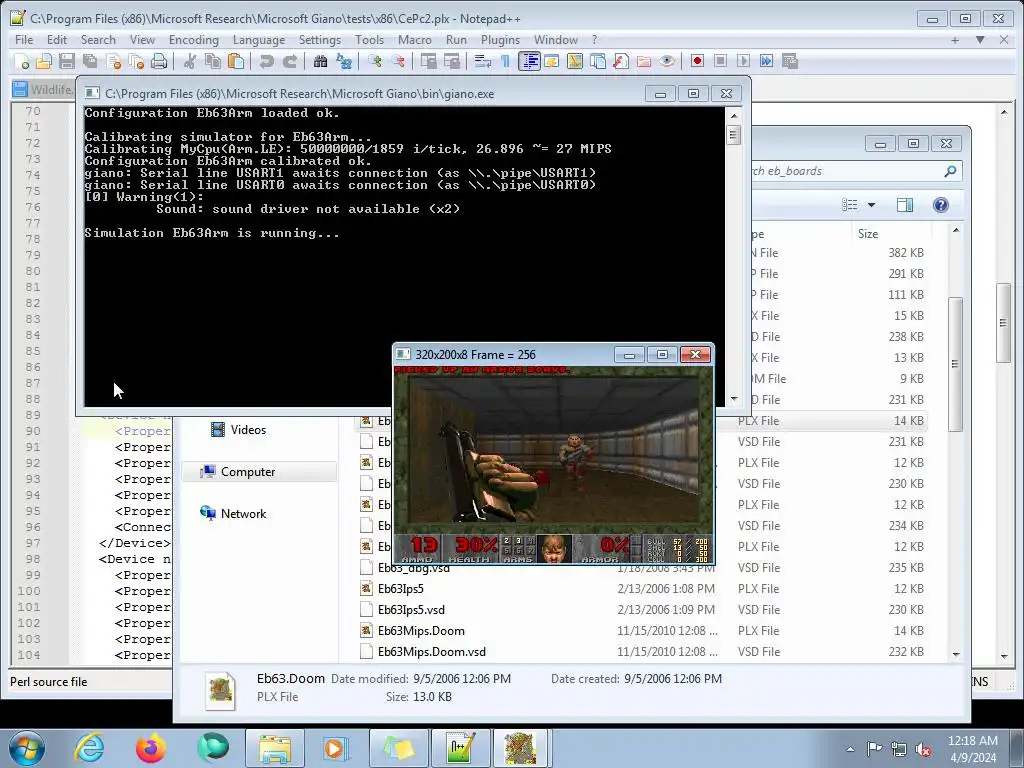
Task: Select the Eb63Mips.Doom file
Action: tap(421, 631)
